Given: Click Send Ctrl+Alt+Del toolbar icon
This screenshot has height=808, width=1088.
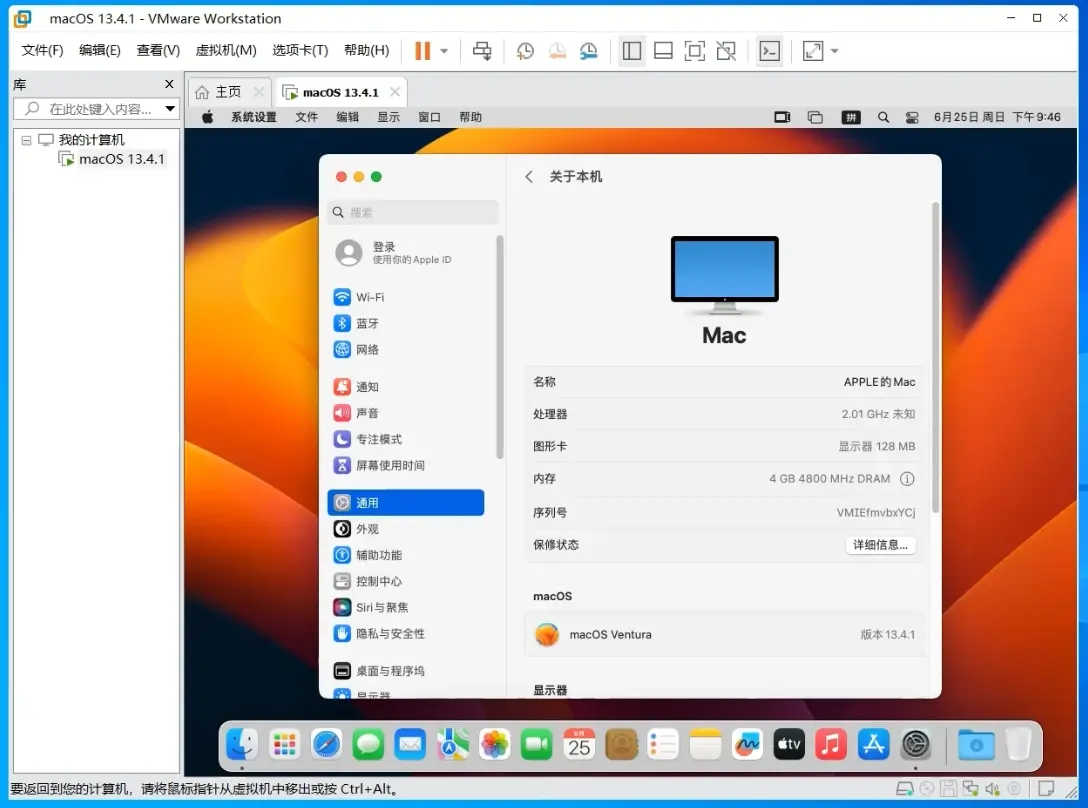Looking at the screenshot, I should (x=482, y=51).
